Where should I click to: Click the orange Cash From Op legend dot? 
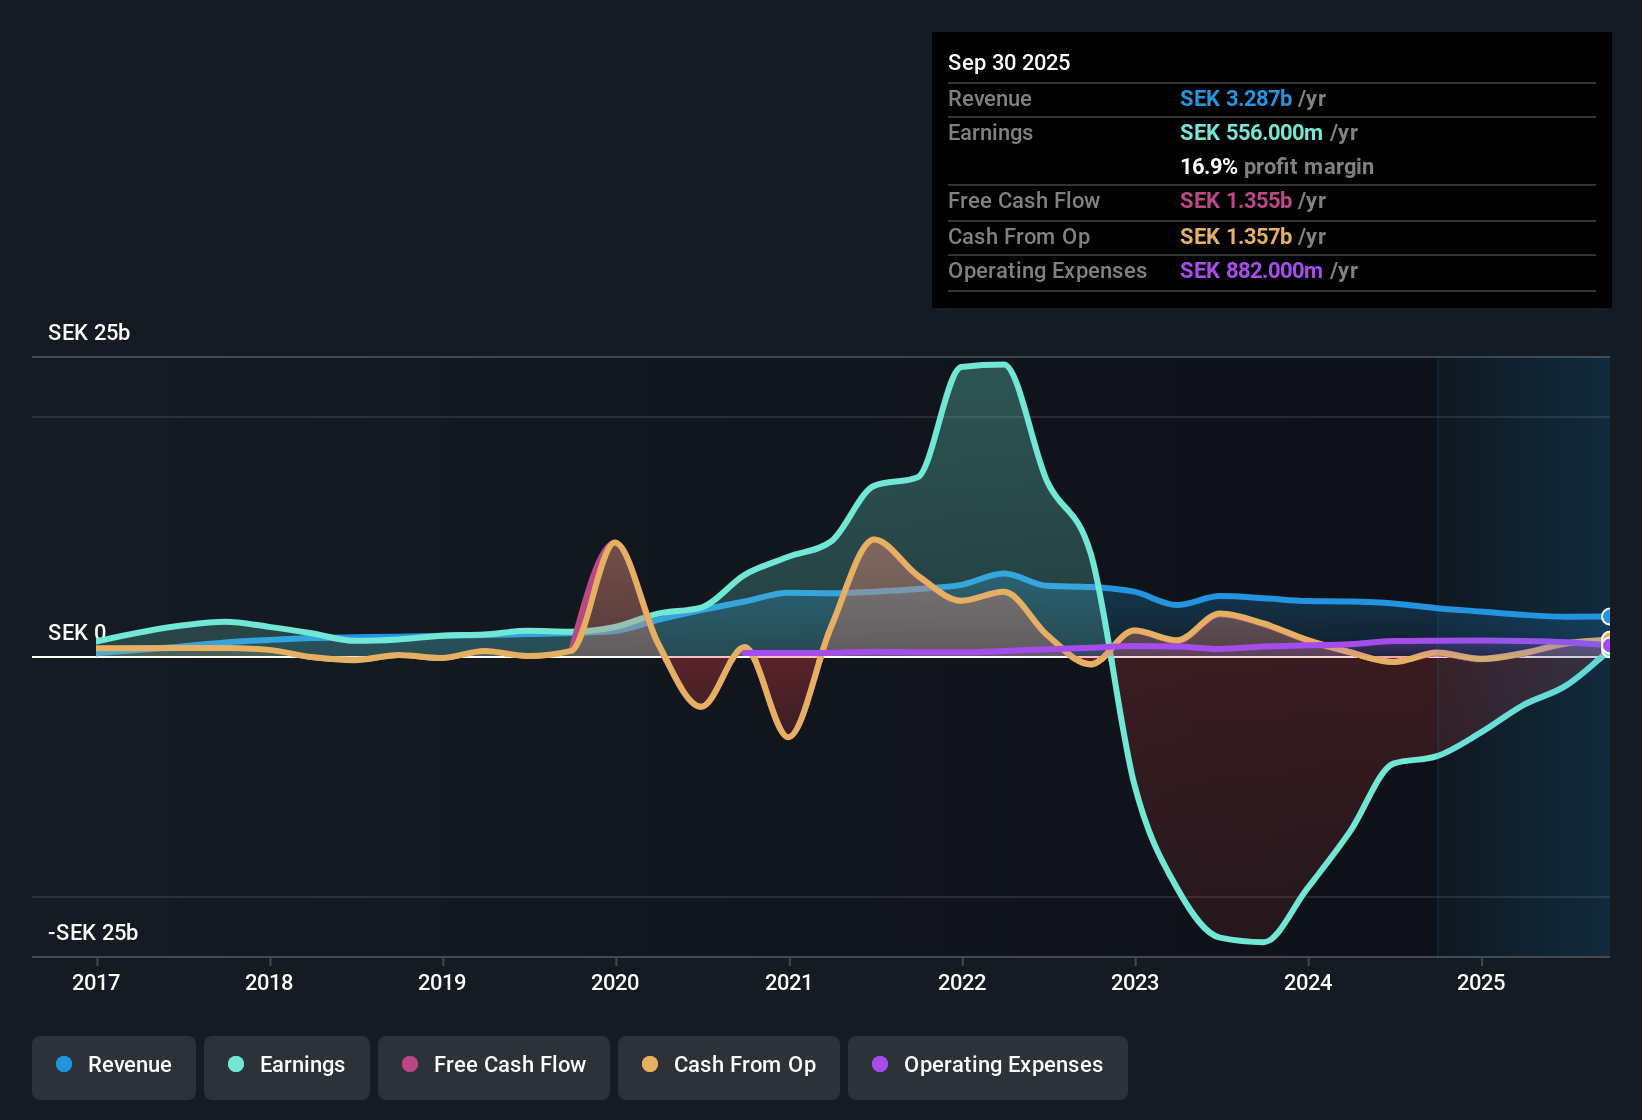pos(650,1065)
